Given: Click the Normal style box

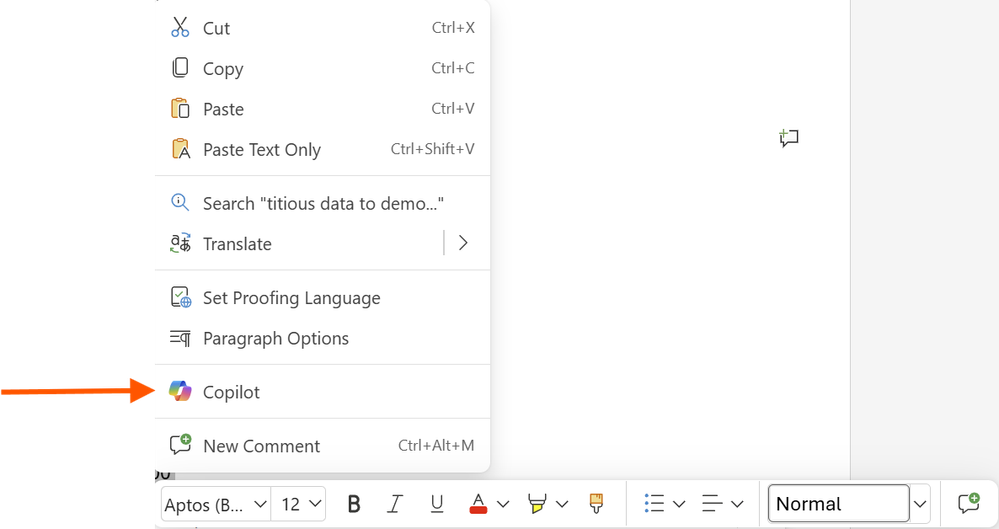Looking at the screenshot, I should pyautogui.click(x=838, y=504).
